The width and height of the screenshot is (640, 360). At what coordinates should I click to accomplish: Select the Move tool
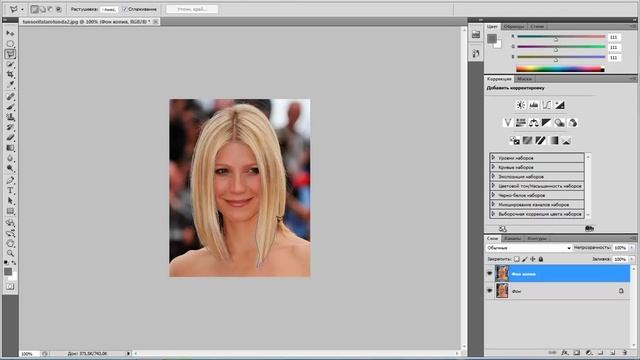point(10,33)
